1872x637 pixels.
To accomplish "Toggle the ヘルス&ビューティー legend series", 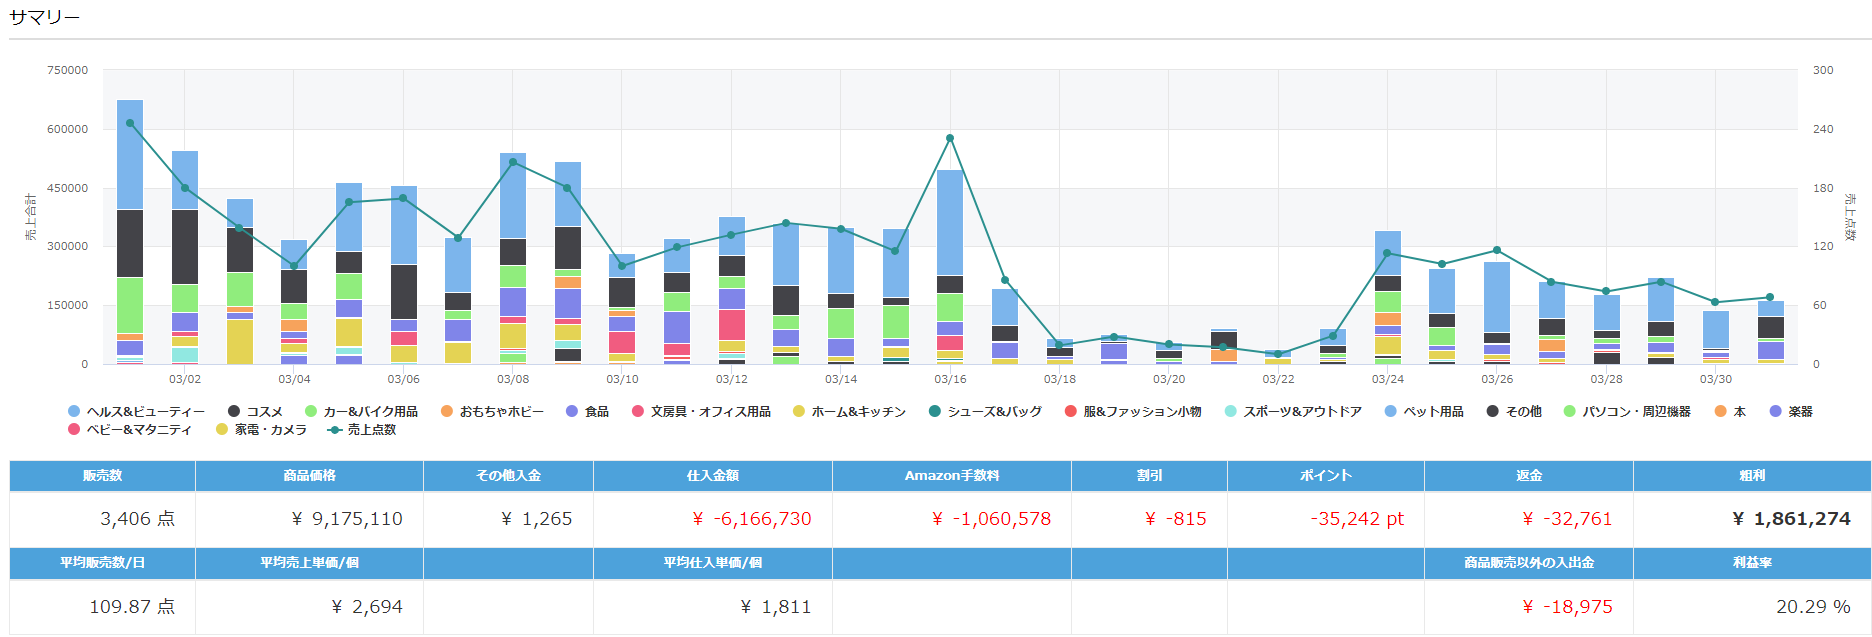I will click(x=136, y=412).
